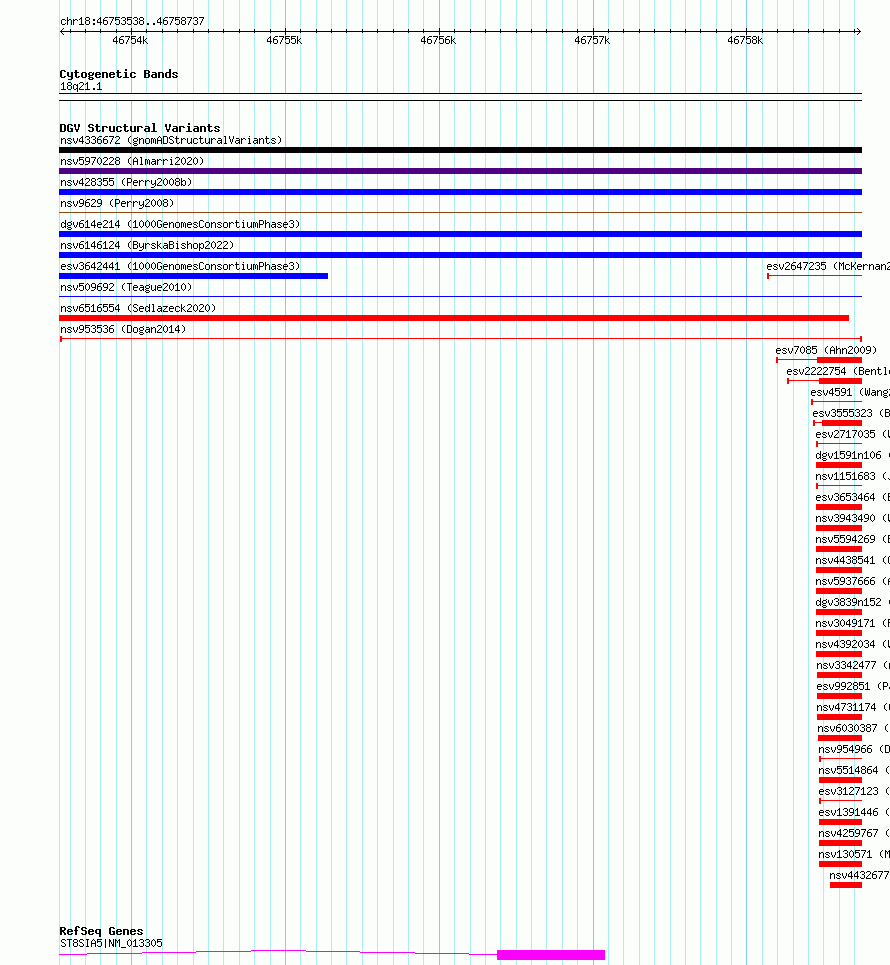Click the 46756k ruler position label
The height and width of the screenshot is (965, 890).
pos(438,40)
